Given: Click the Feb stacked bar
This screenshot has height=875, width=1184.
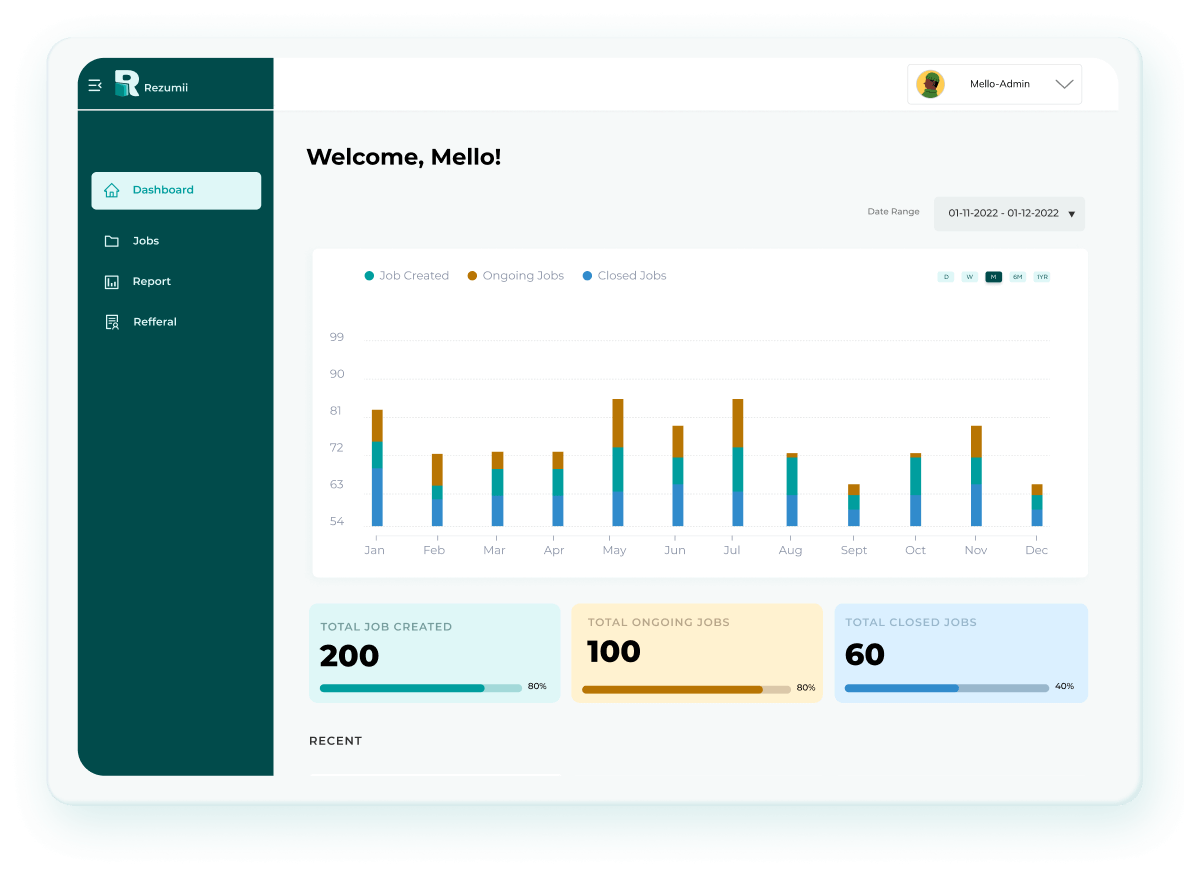Looking at the screenshot, I should pyautogui.click(x=437, y=490).
